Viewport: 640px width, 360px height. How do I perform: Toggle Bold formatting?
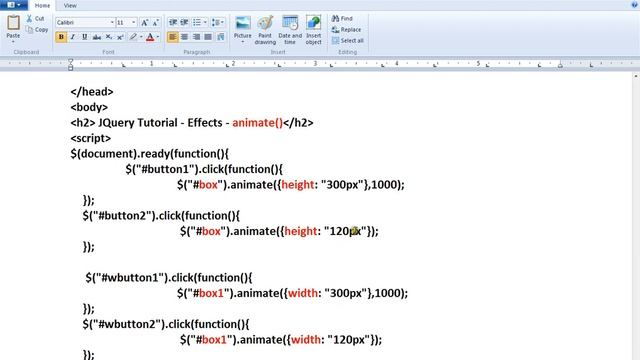[x=61, y=37]
